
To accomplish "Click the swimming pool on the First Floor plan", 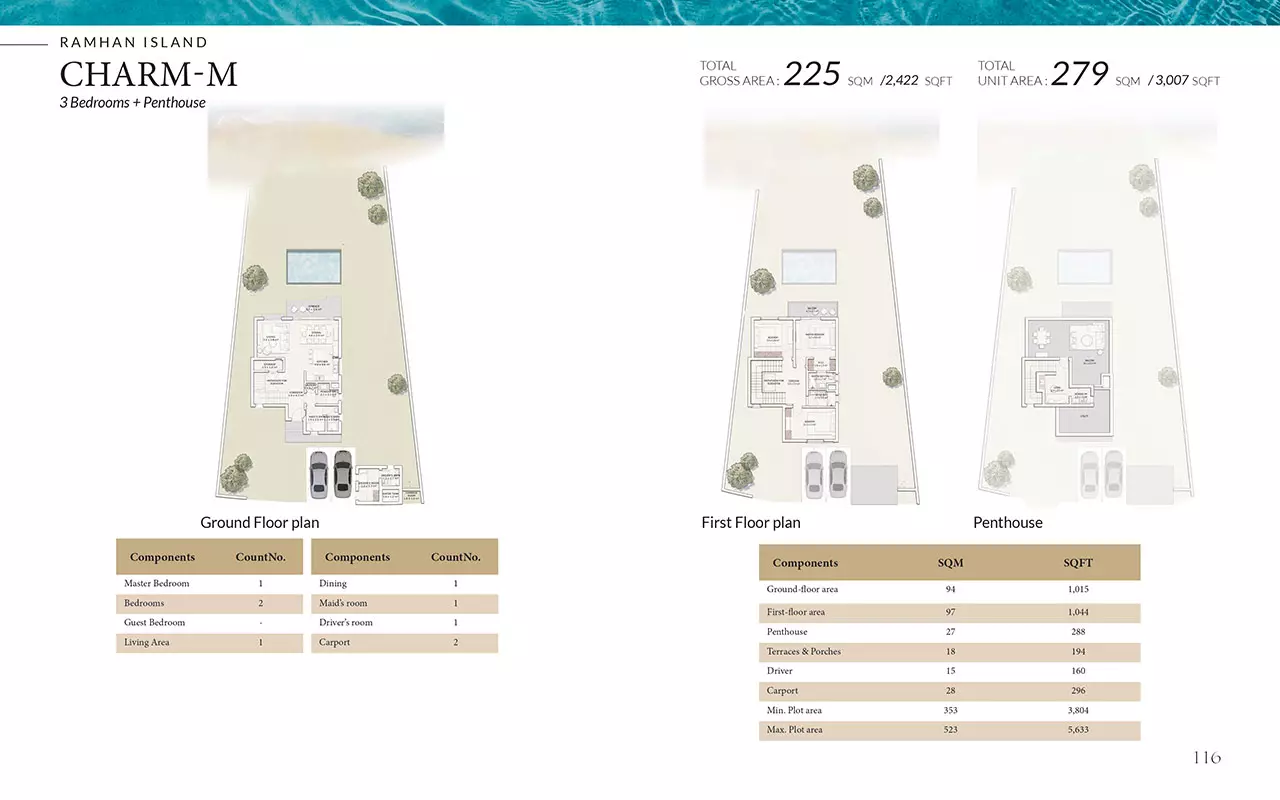I will (x=810, y=267).
